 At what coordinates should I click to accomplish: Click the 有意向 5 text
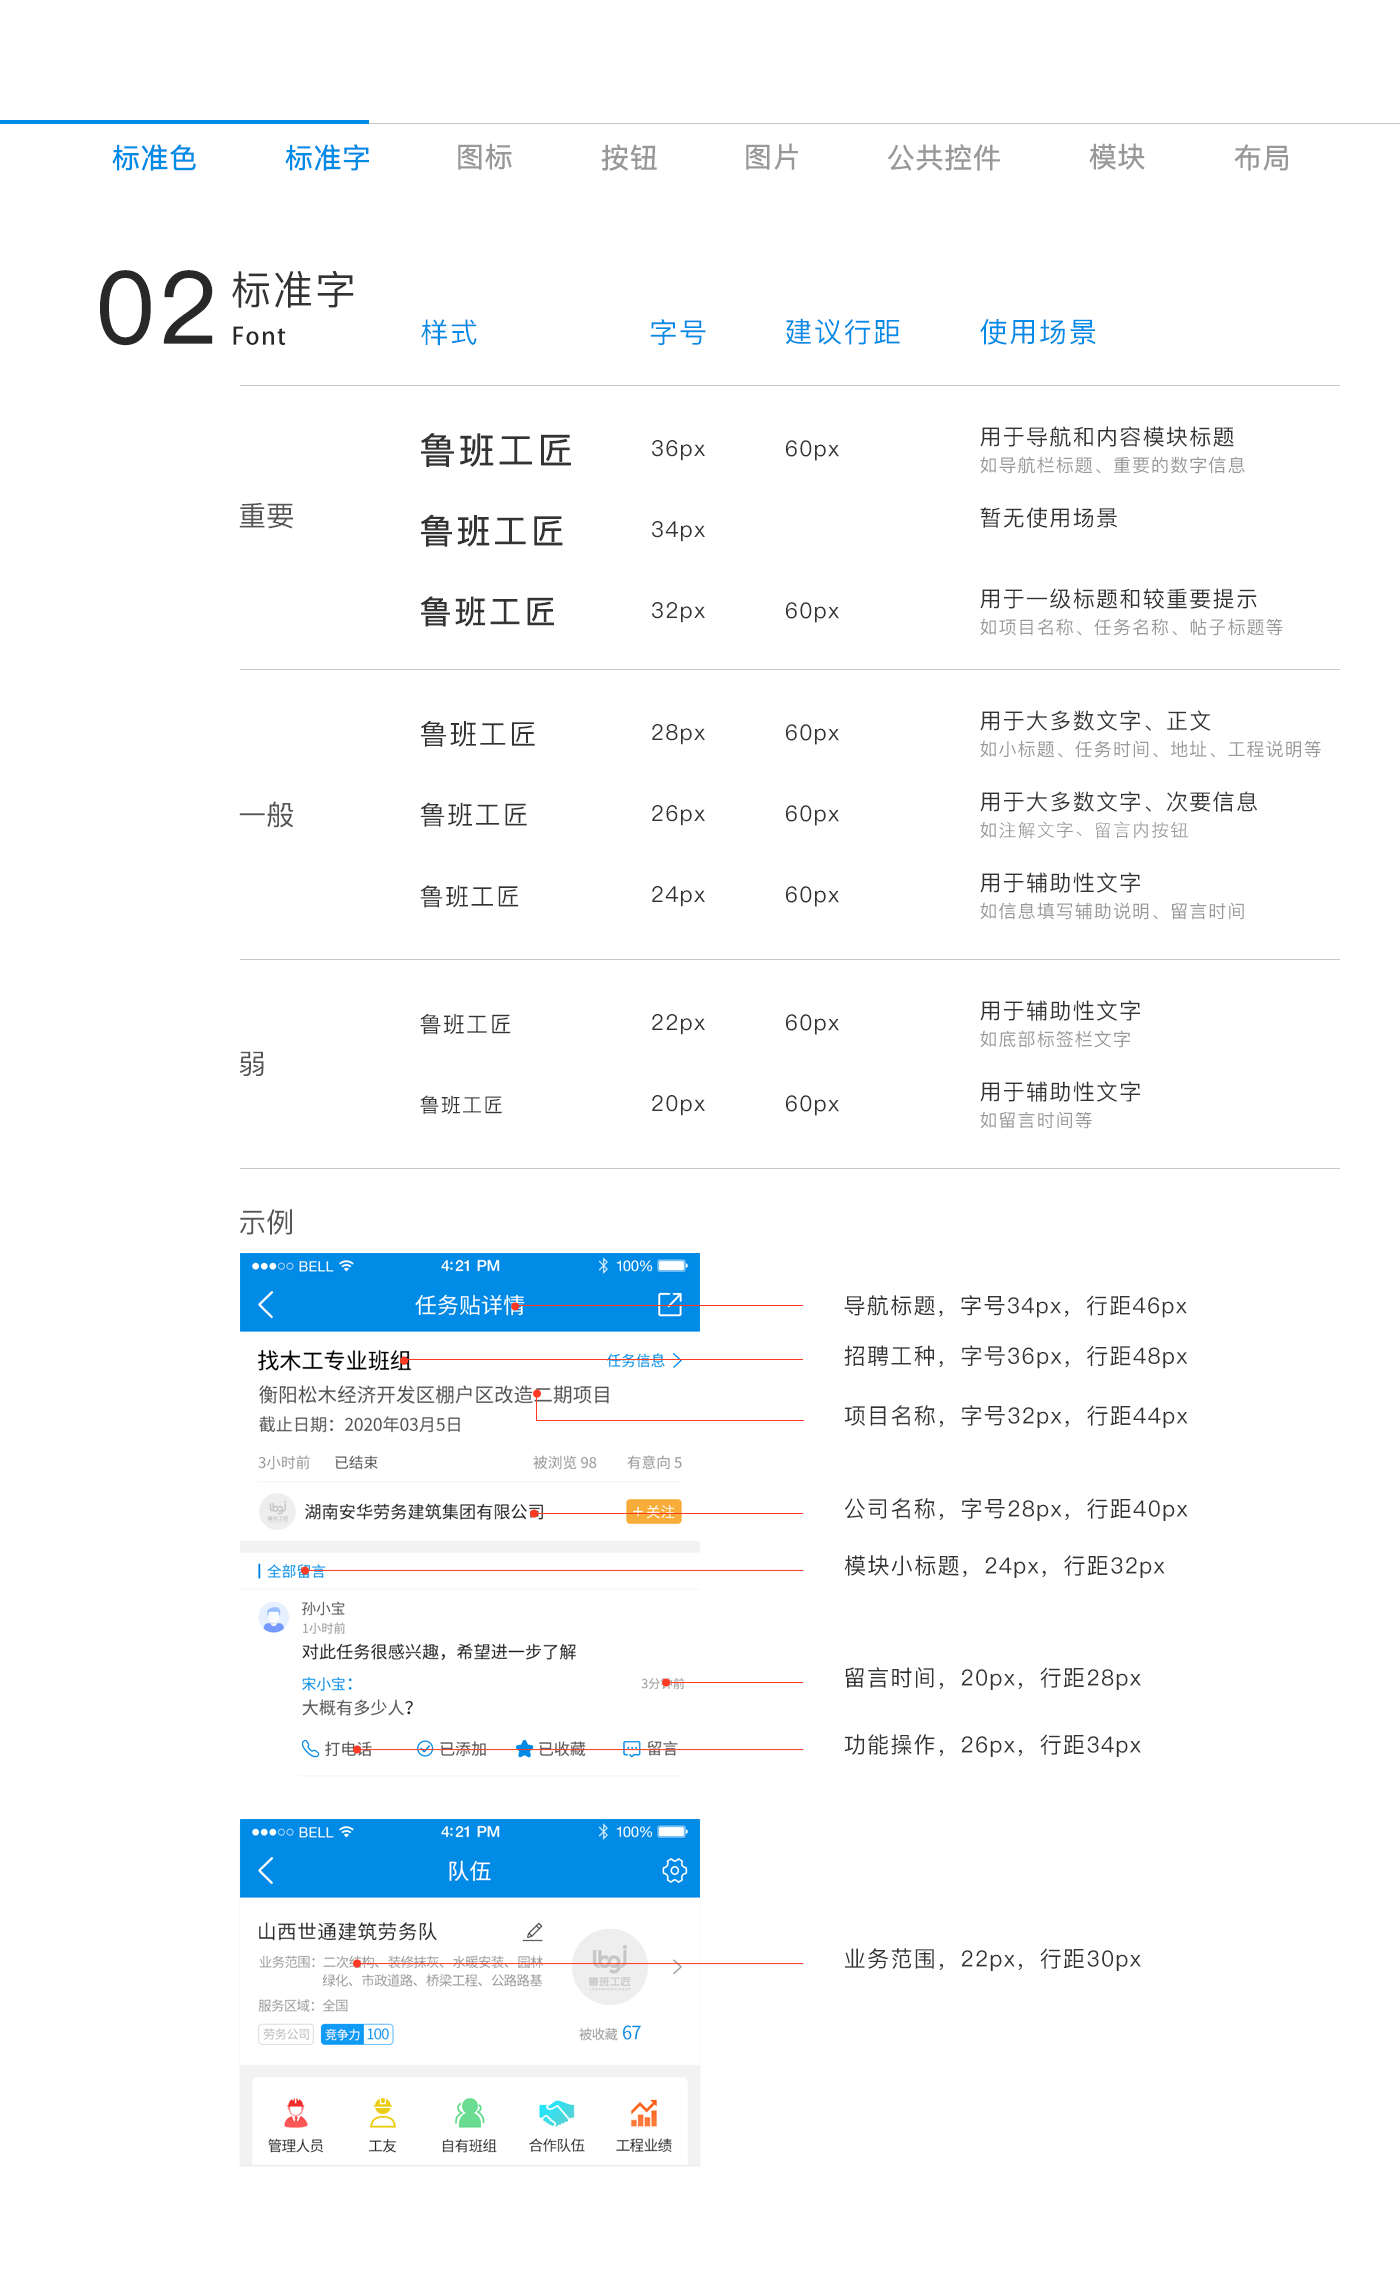[x=655, y=1462]
